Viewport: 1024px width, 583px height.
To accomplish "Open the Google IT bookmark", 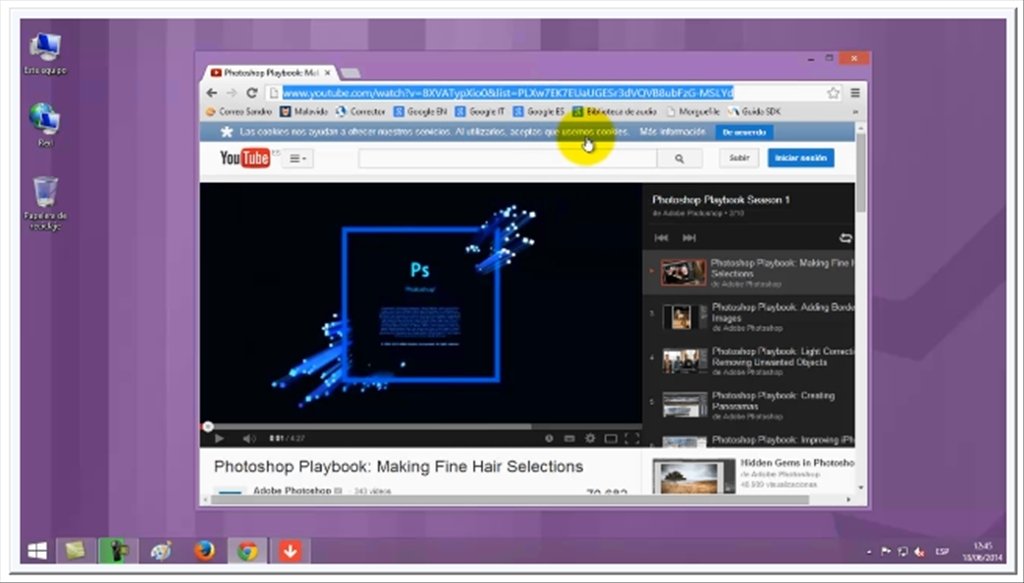I will pyautogui.click(x=480, y=112).
